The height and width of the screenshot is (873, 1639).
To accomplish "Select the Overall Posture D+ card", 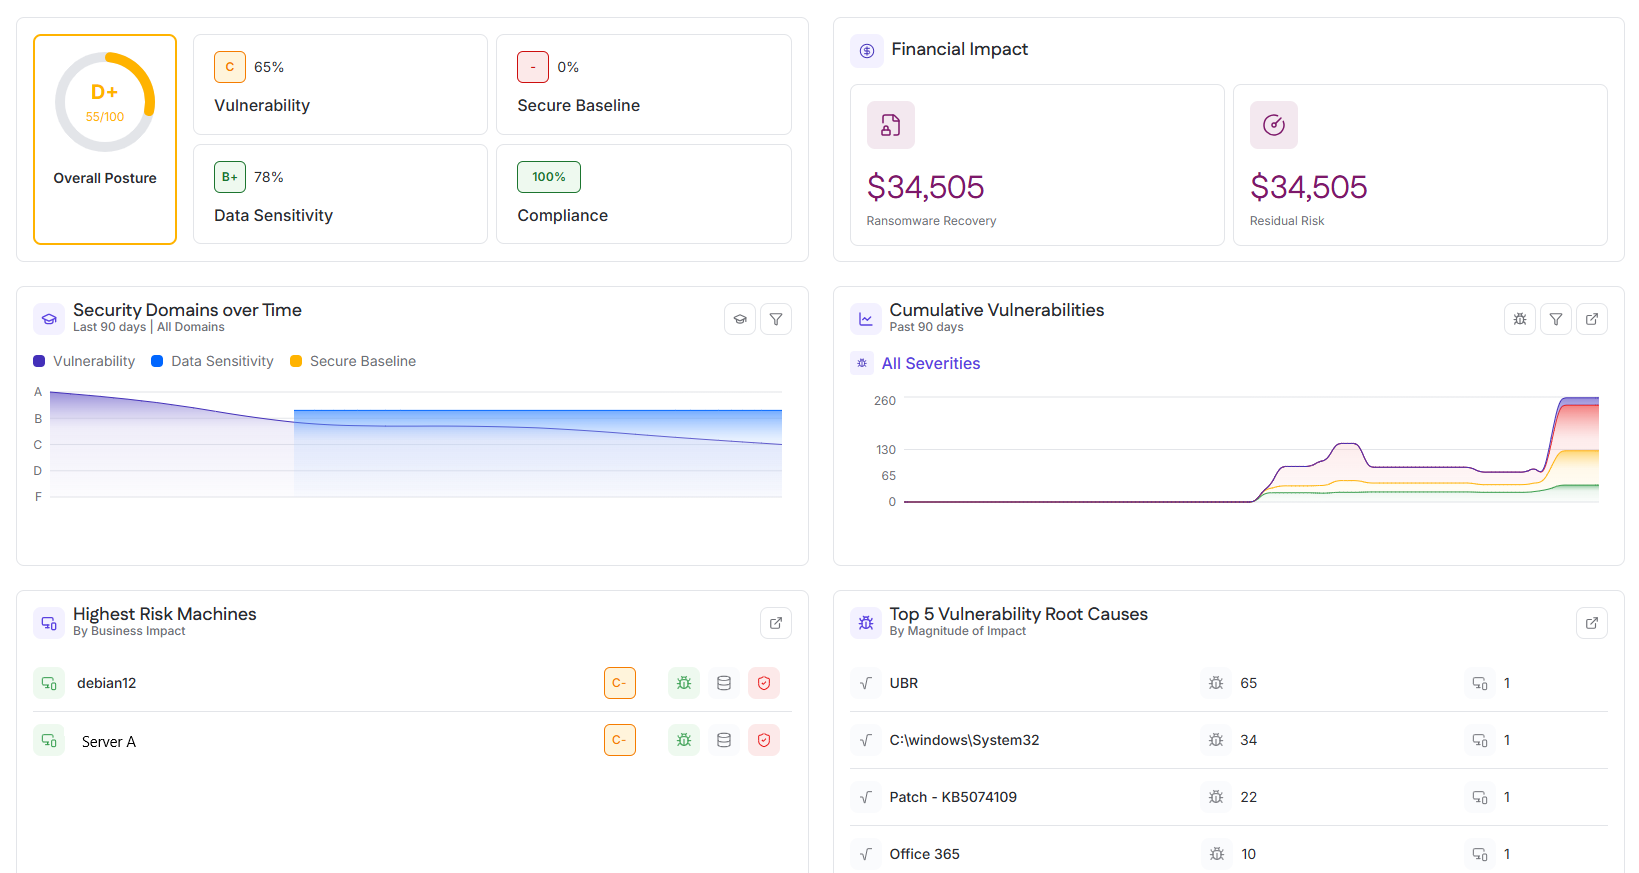I will pyautogui.click(x=105, y=140).
